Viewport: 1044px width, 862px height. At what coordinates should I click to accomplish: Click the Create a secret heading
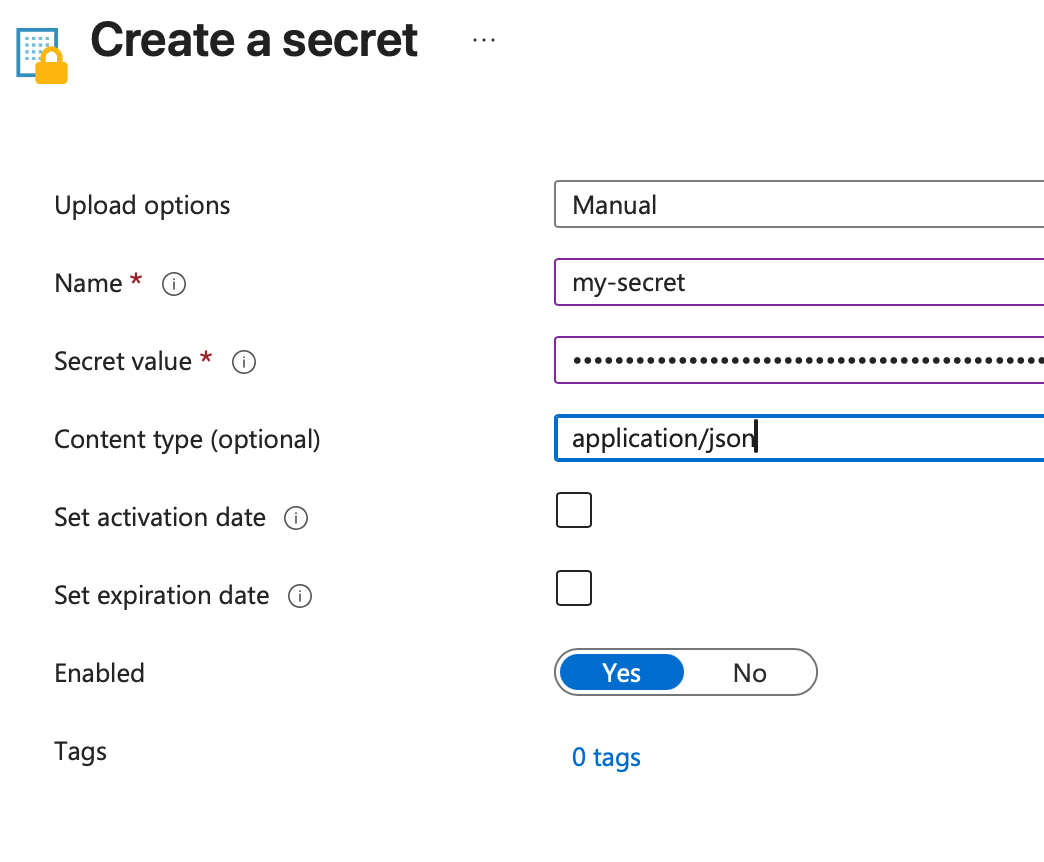pyautogui.click(x=254, y=40)
